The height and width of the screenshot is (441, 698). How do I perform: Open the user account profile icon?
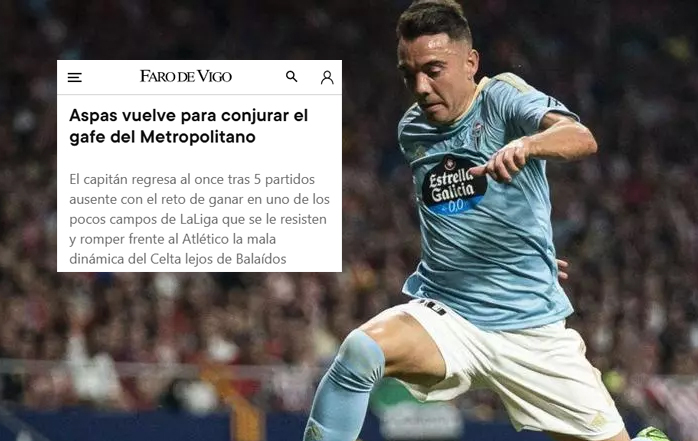click(327, 77)
